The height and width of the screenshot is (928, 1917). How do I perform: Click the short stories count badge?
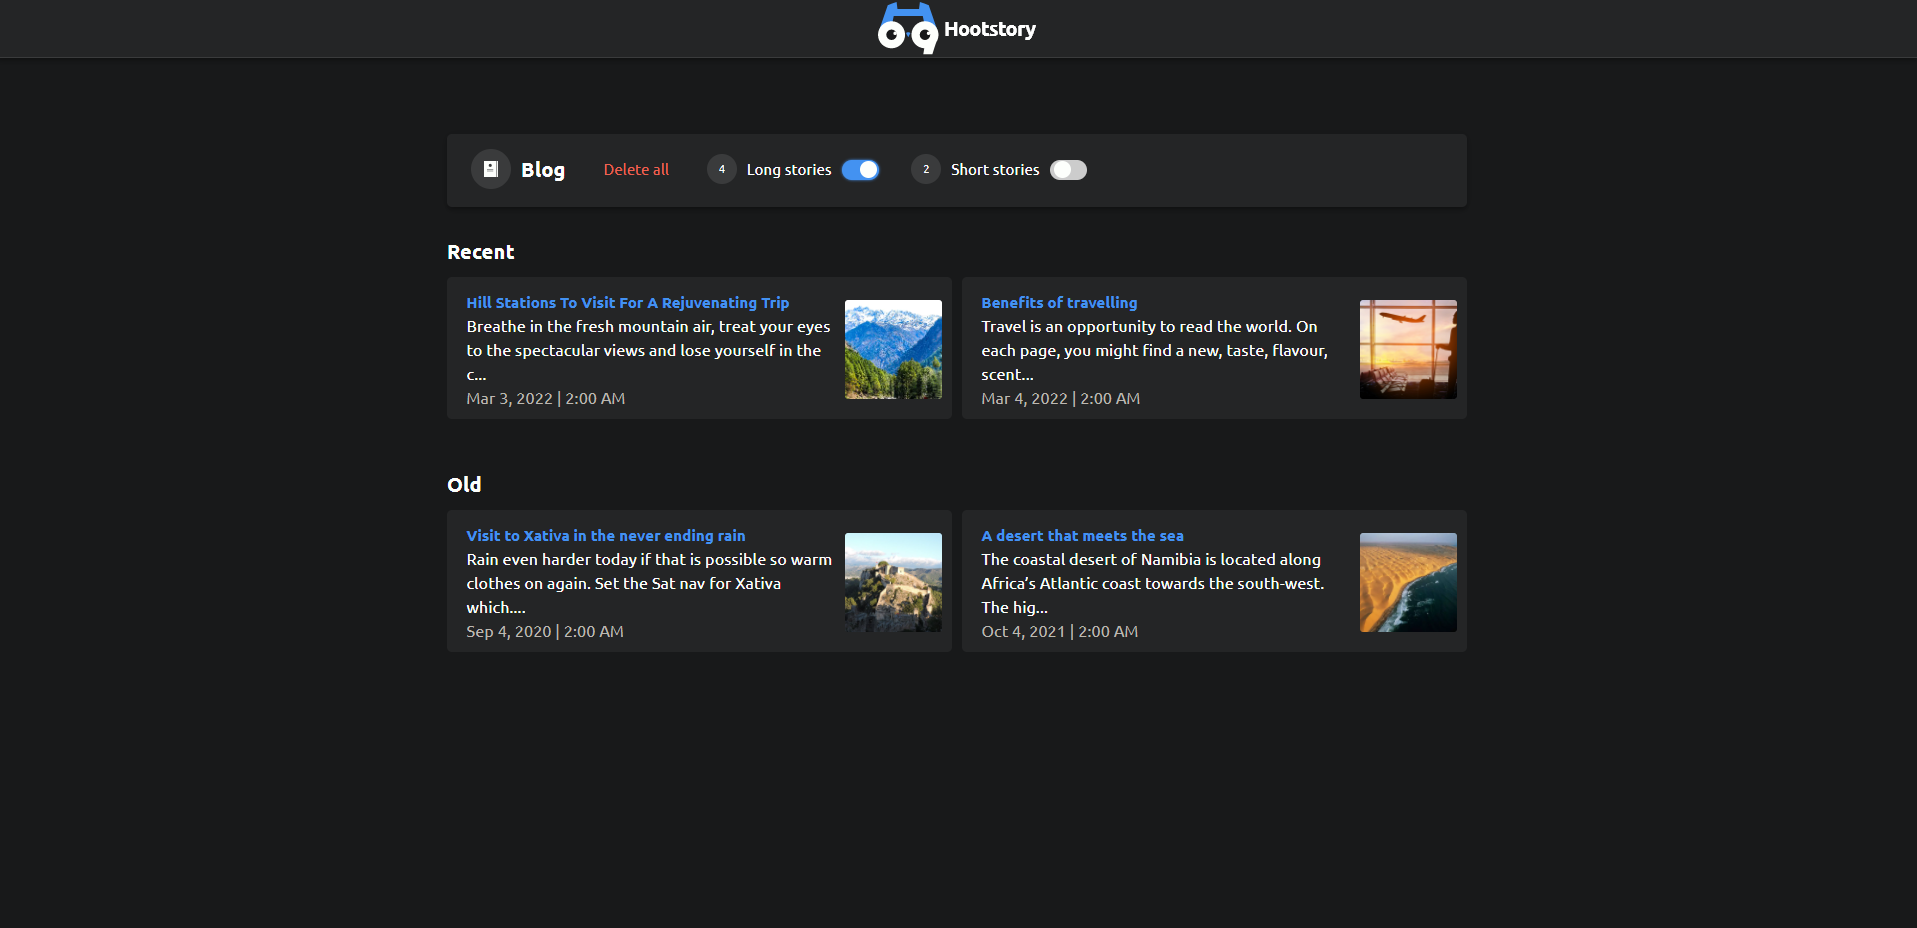[x=925, y=170]
